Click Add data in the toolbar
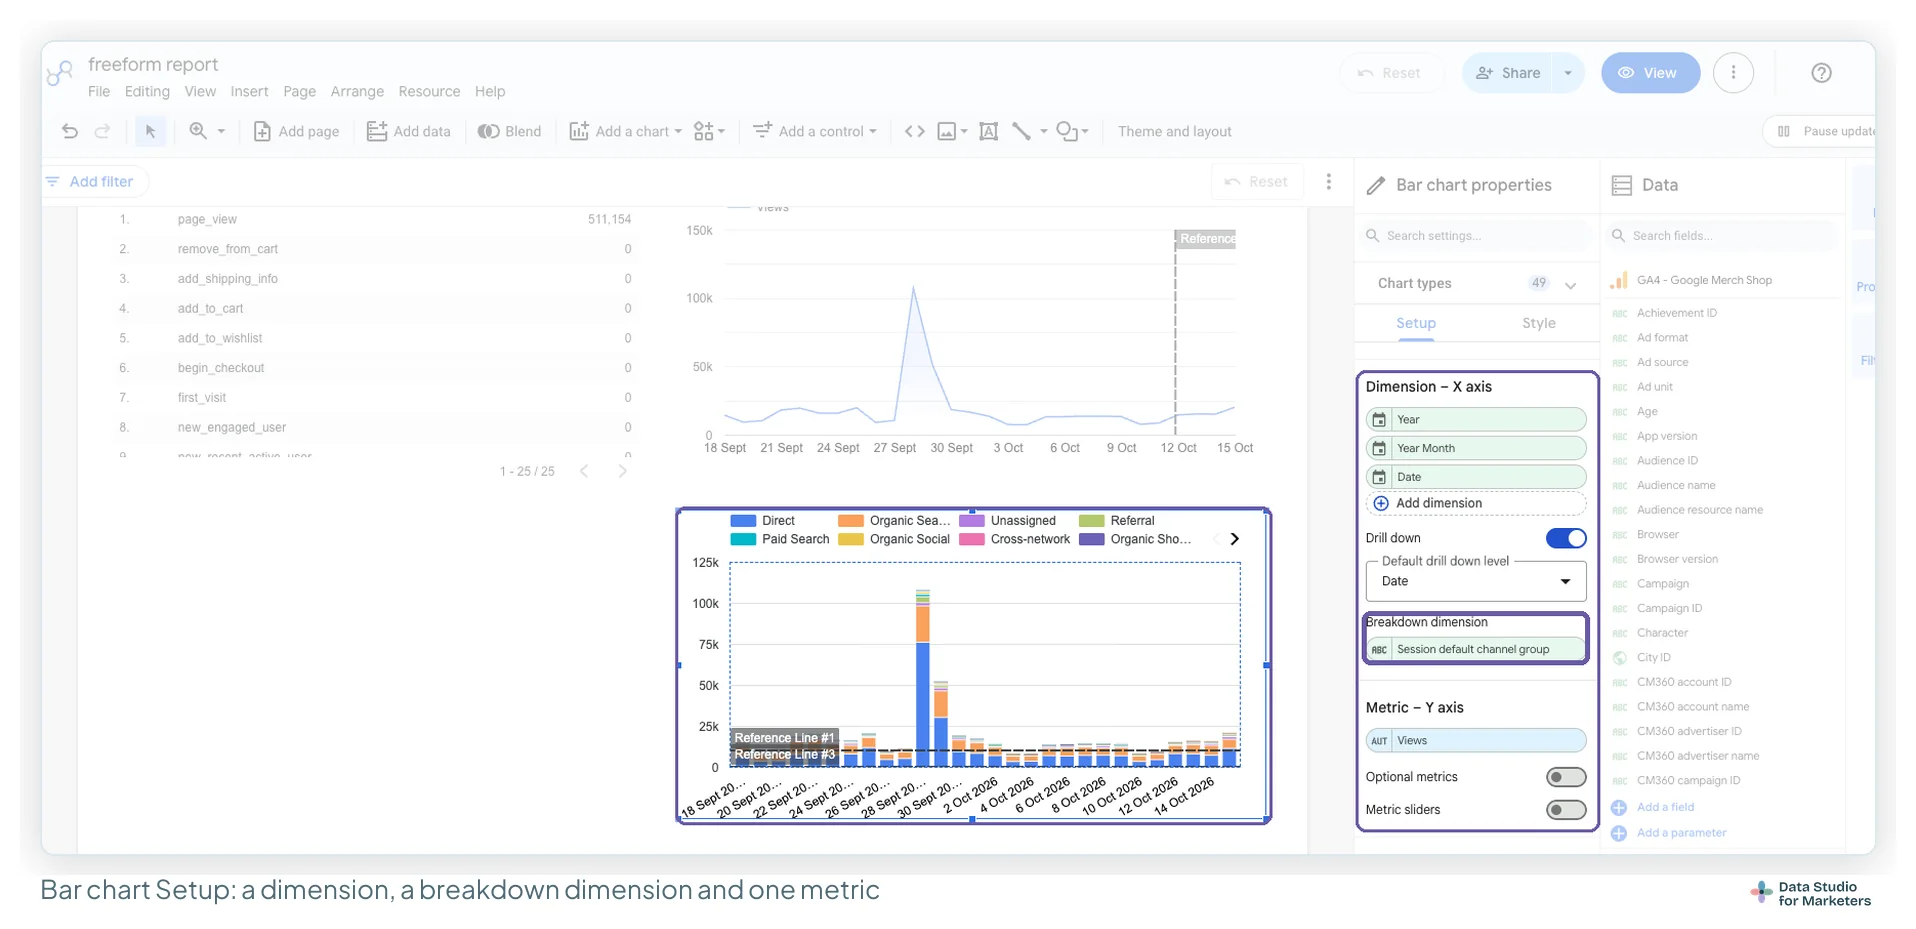 409,131
